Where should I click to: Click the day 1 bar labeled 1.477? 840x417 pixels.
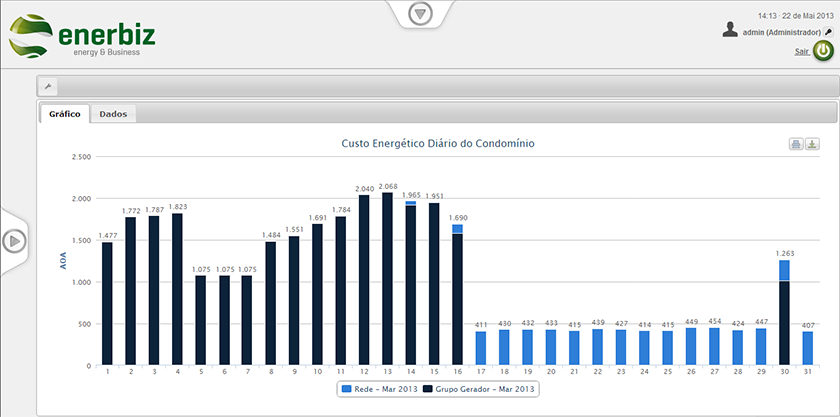(107, 303)
